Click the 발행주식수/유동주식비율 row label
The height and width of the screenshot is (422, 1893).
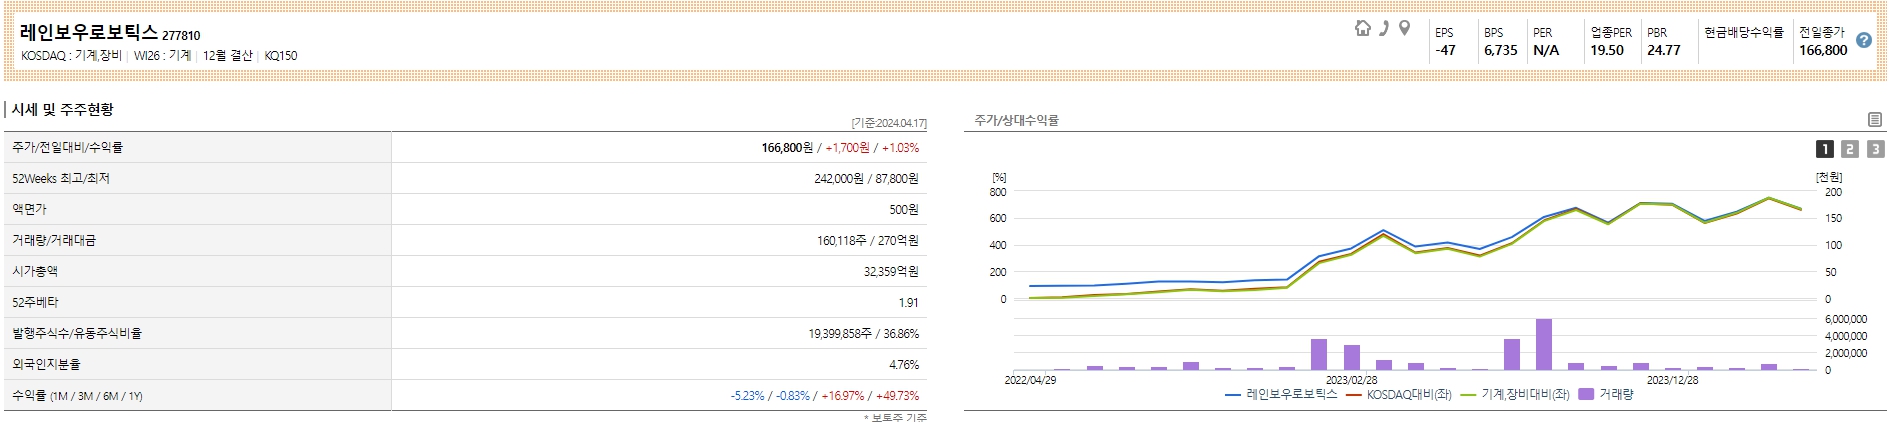[x=77, y=333]
